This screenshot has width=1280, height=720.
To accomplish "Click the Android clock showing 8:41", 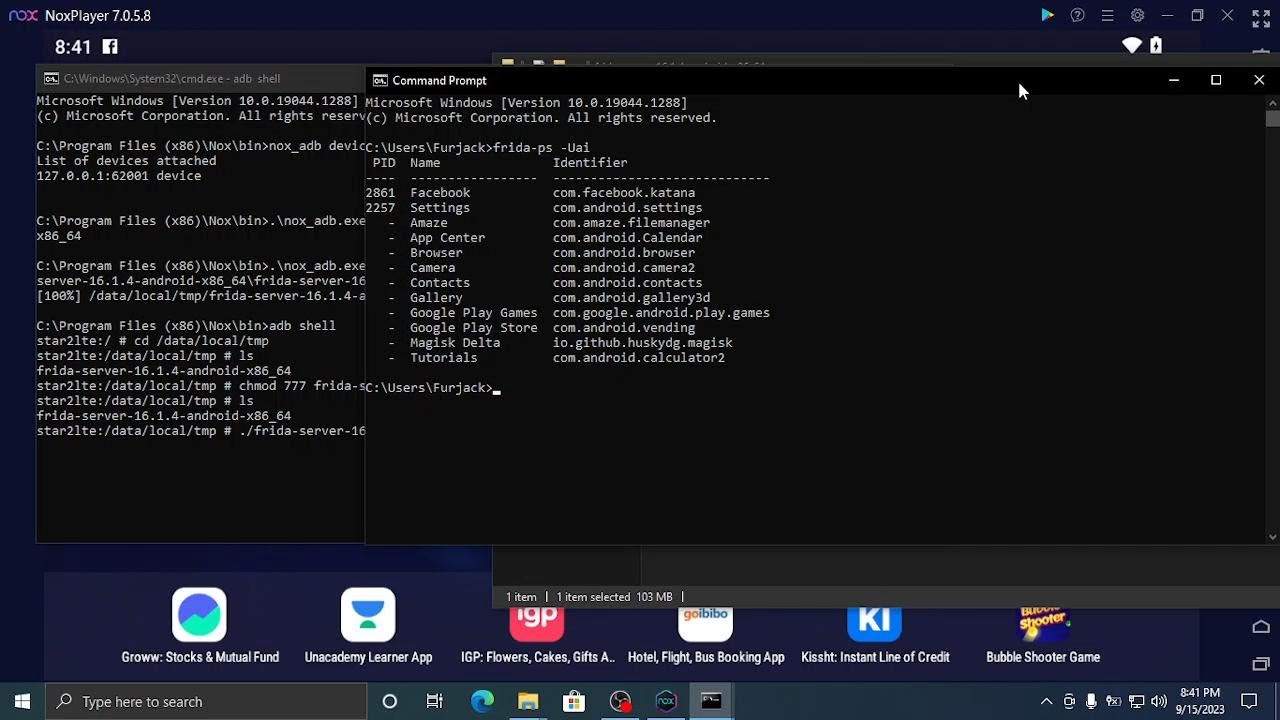I will click(73, 47).
